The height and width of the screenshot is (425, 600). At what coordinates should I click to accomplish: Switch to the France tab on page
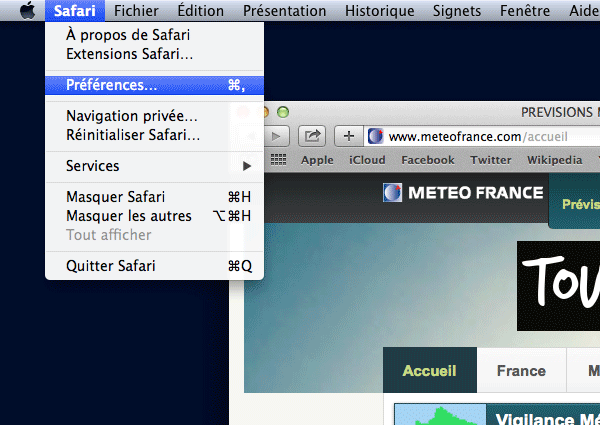(521, 370)
